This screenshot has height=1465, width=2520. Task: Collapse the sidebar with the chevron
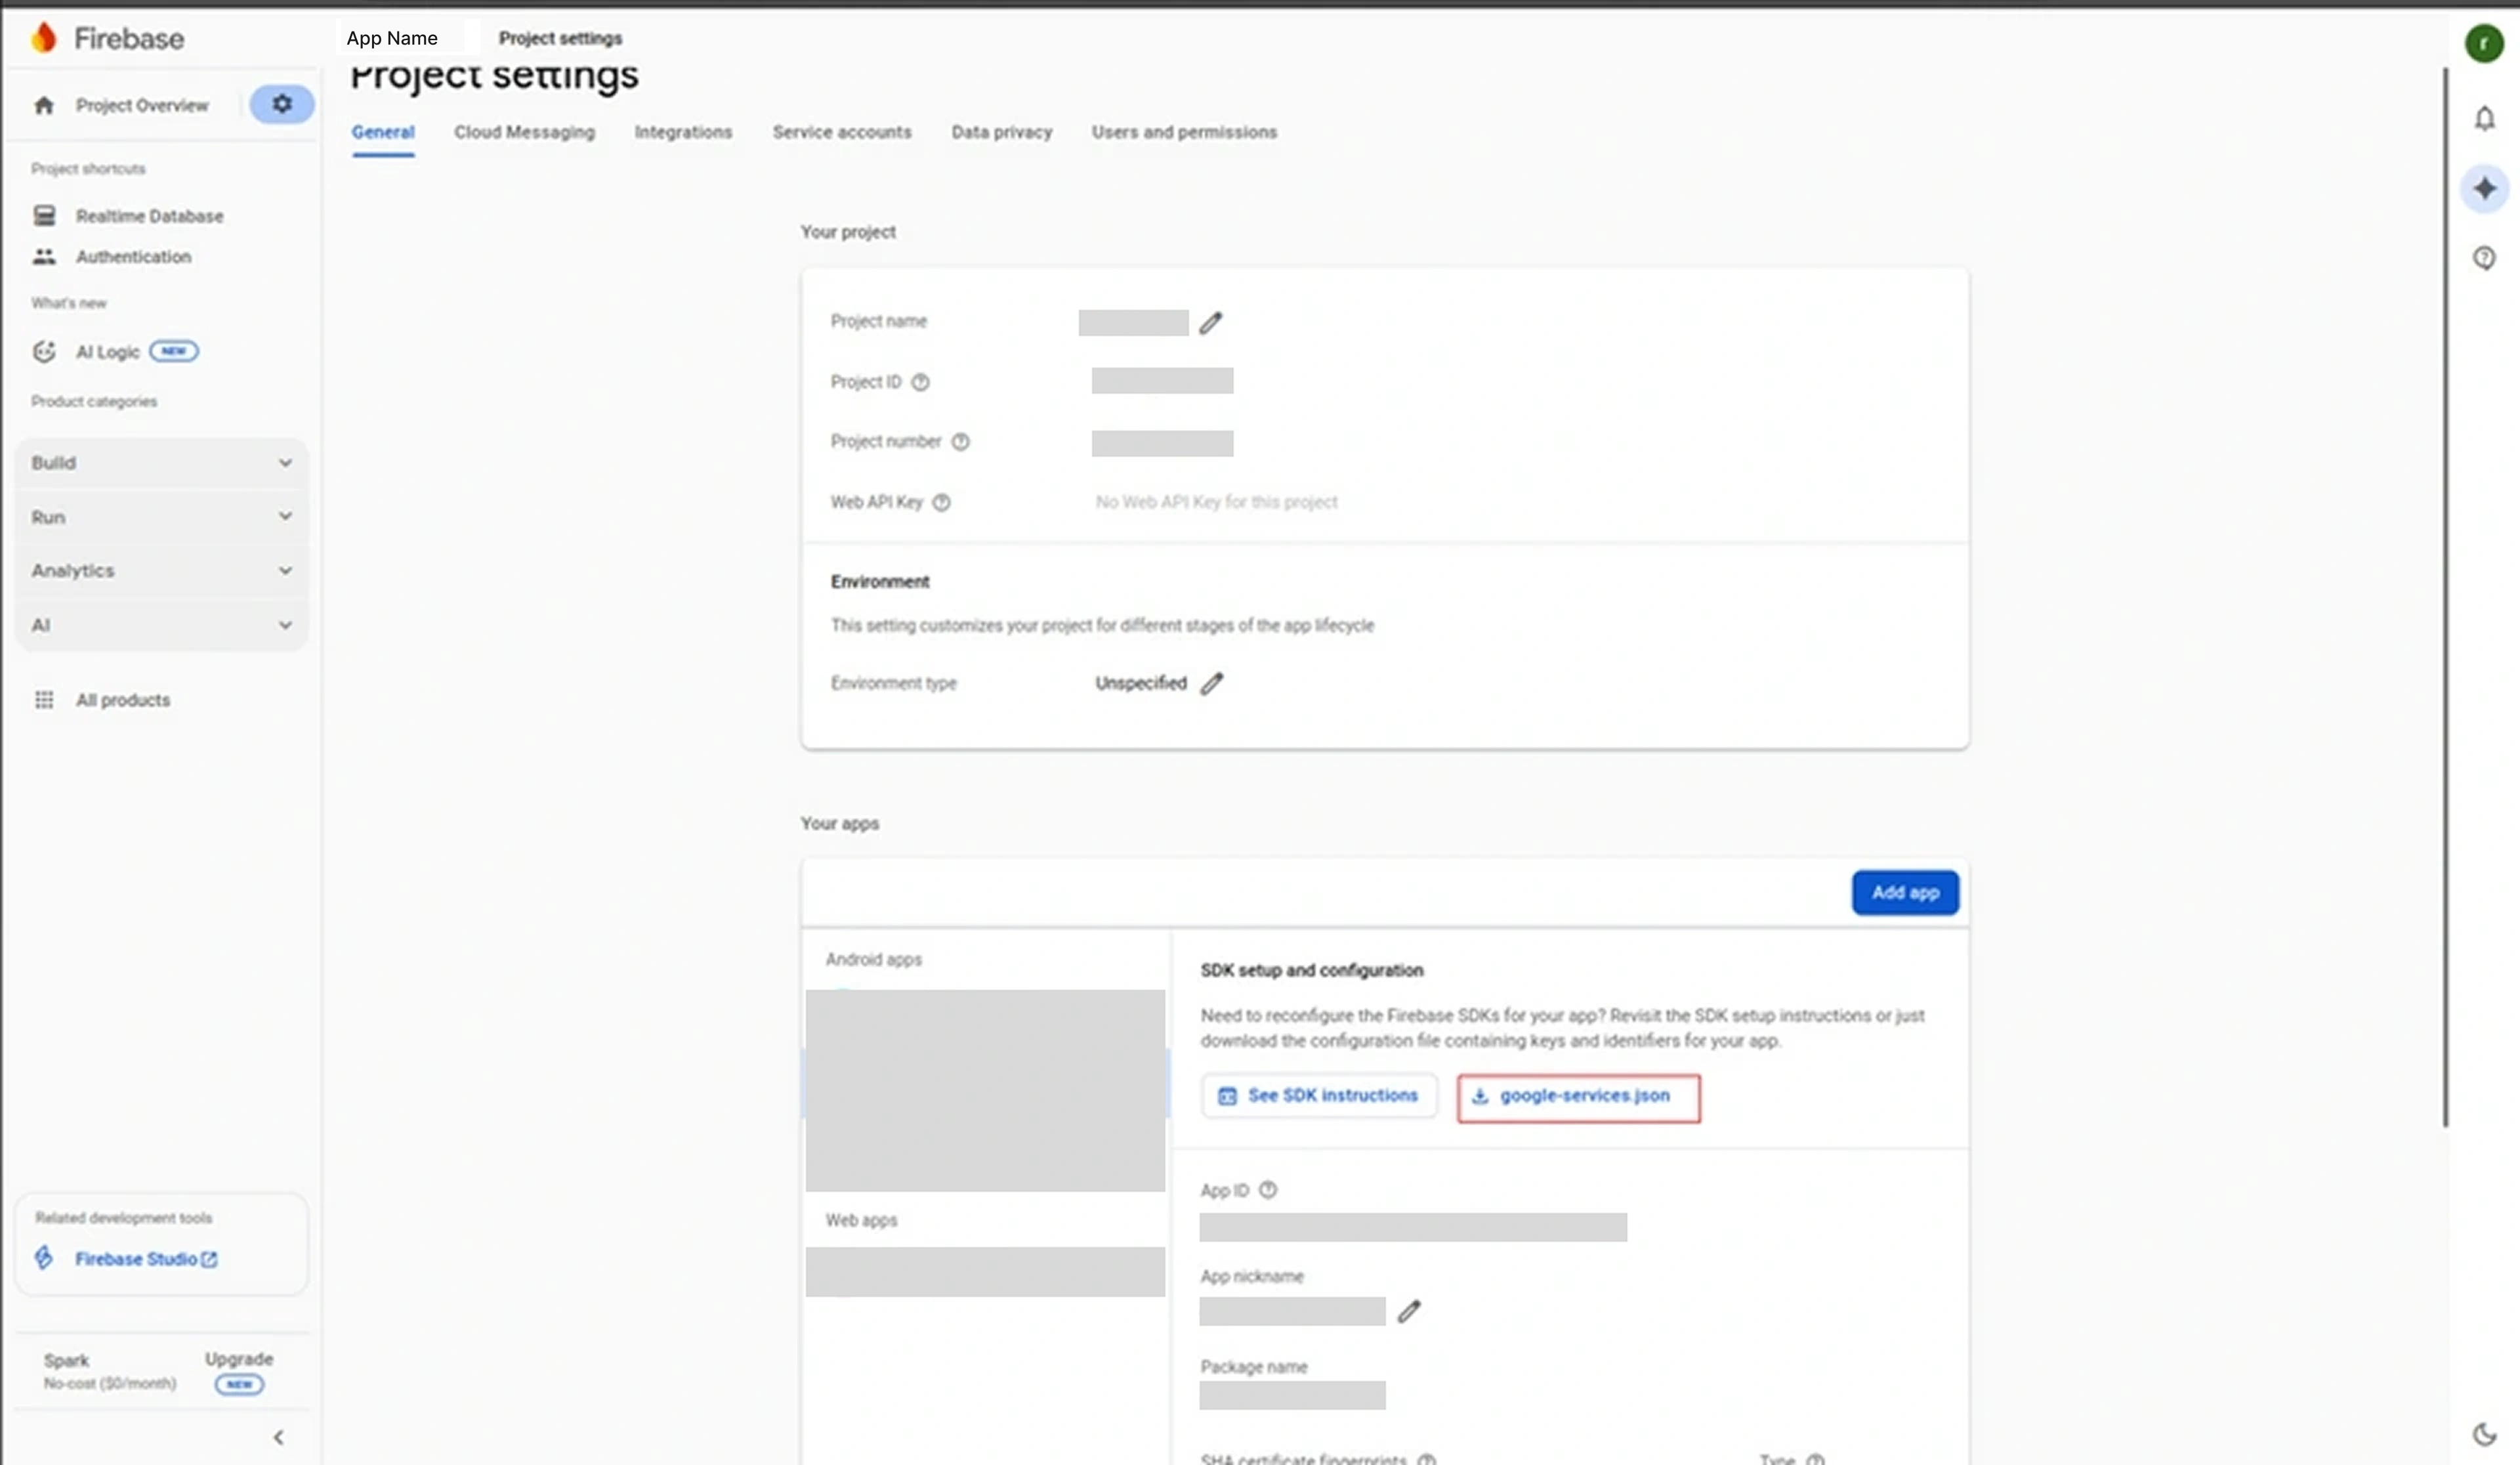[x=278, y=1438]
